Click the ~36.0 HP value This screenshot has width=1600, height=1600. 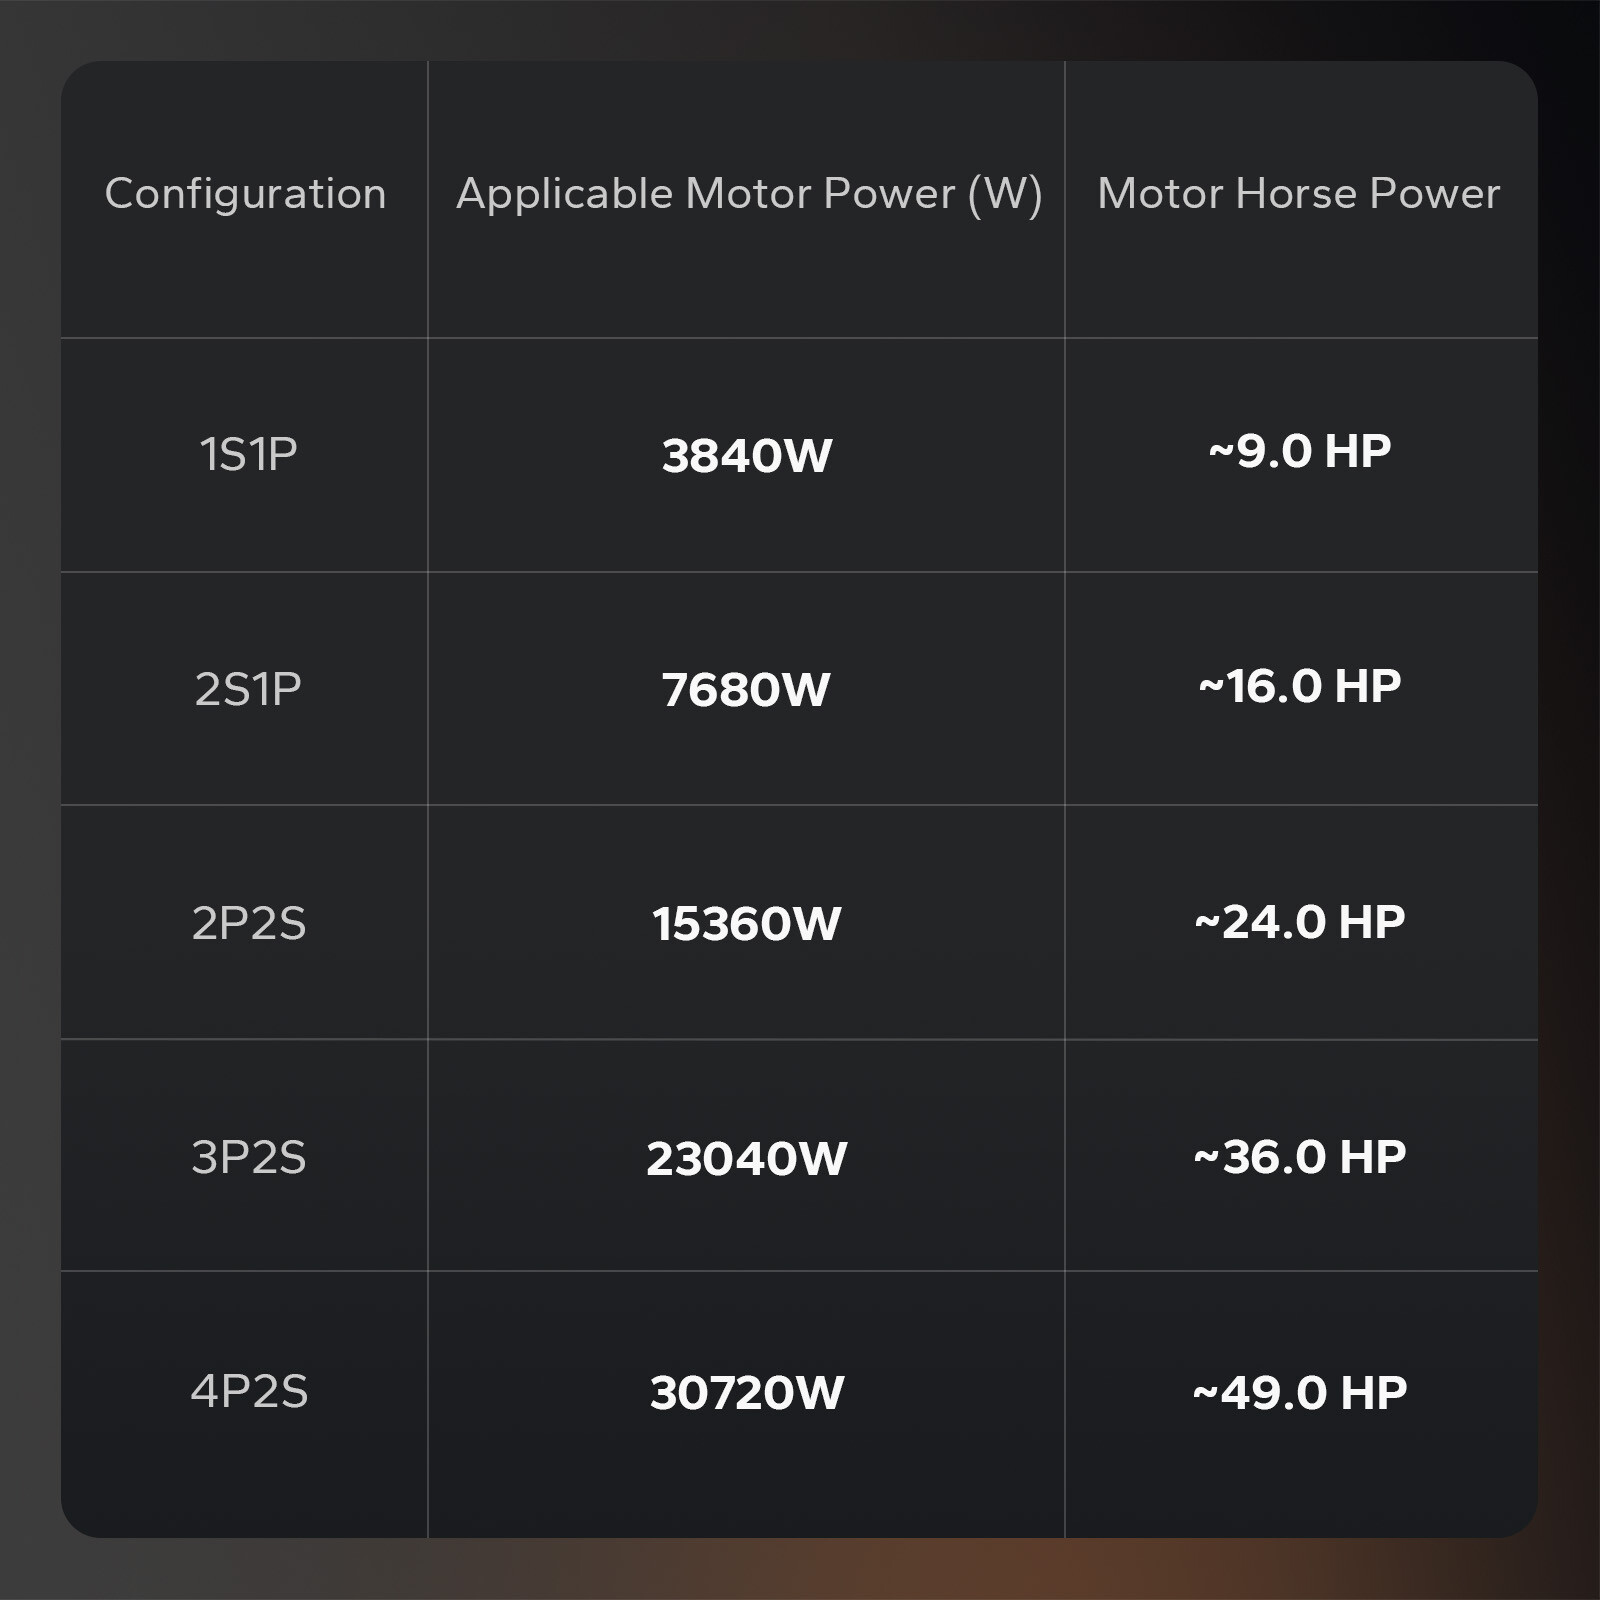[1300, 1157]
